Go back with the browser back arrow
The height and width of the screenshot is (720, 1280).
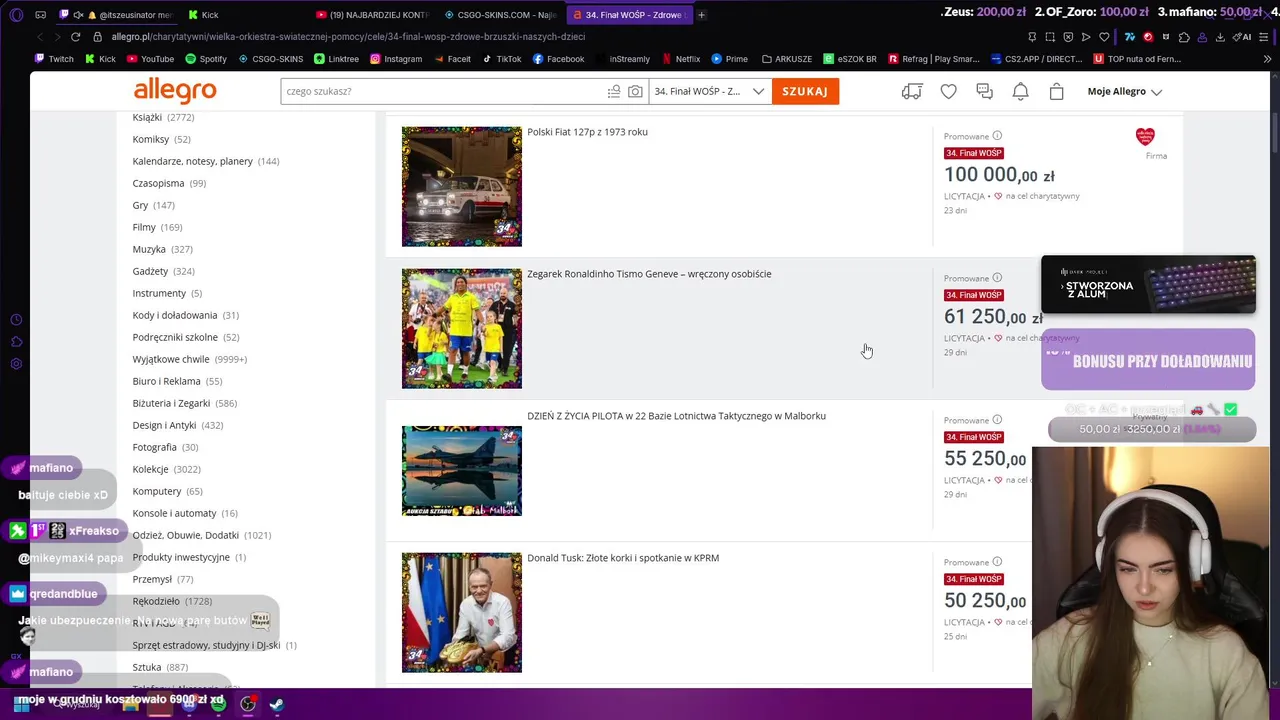click(x=40, y=37)
